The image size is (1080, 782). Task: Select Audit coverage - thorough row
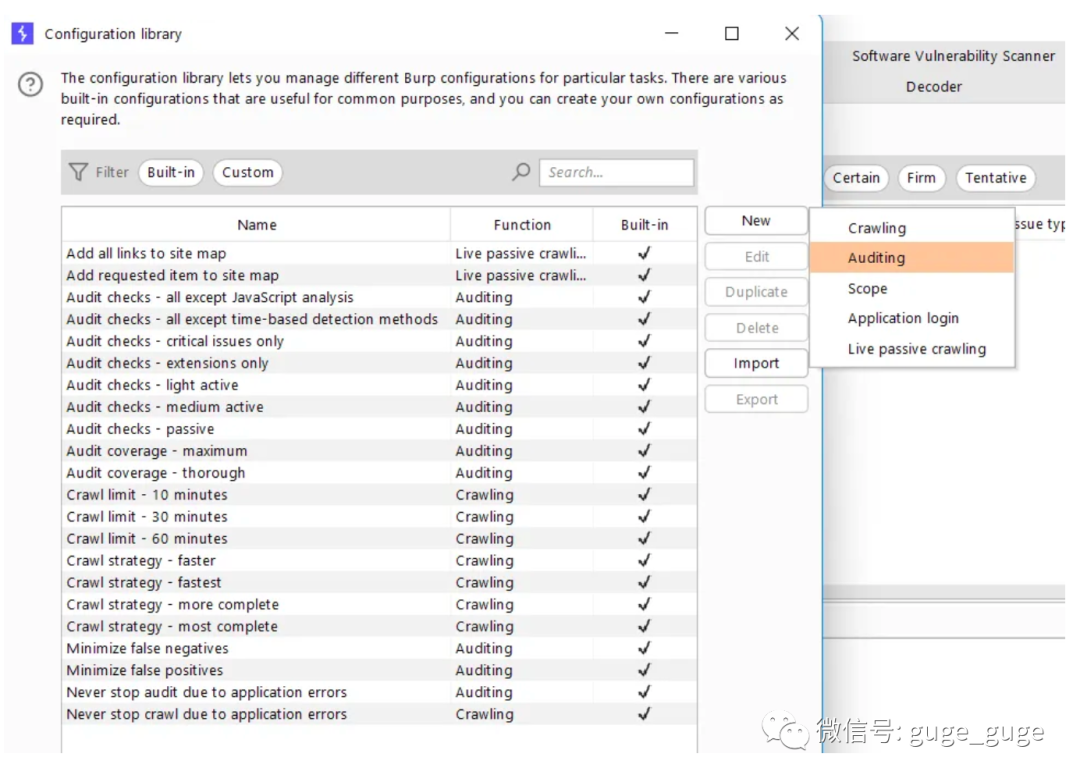pos(379,473)
